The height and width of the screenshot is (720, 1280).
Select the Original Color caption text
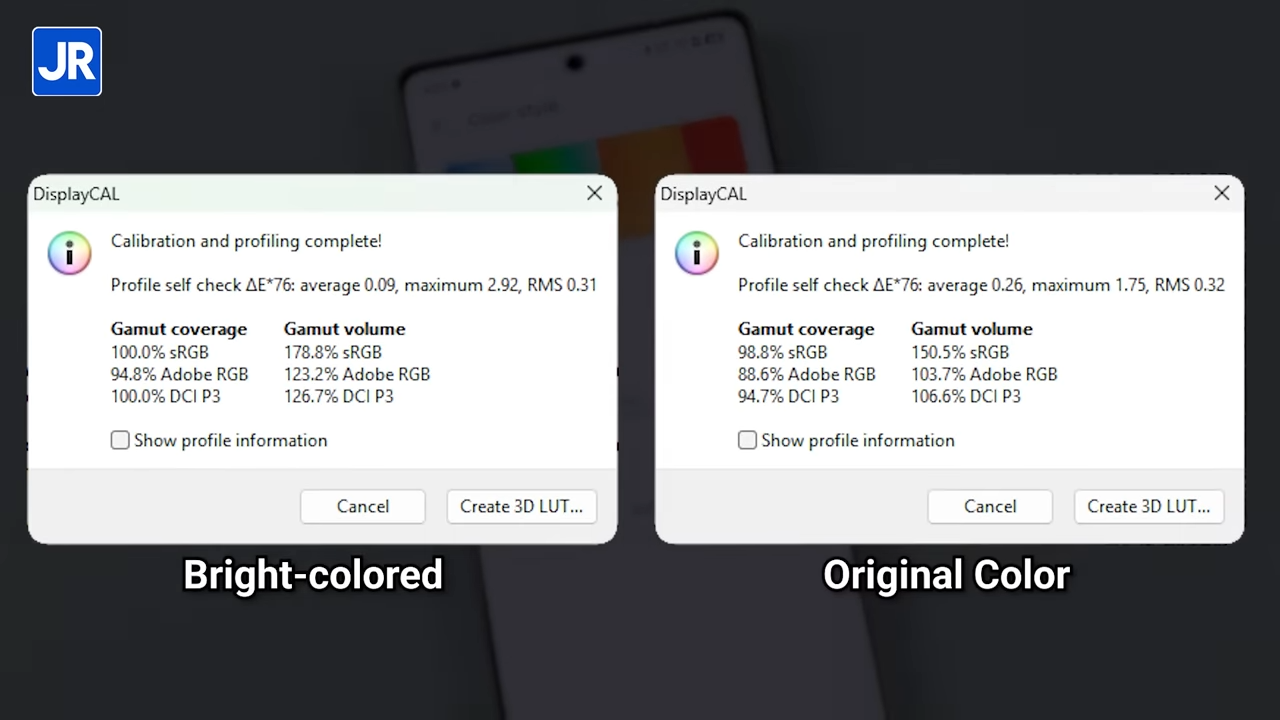946,575
